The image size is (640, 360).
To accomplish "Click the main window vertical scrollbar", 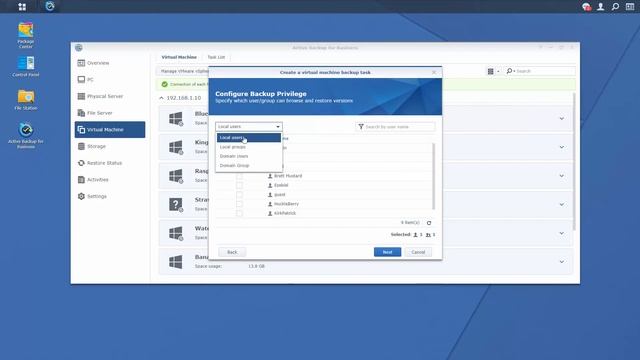I will [574, 161].
